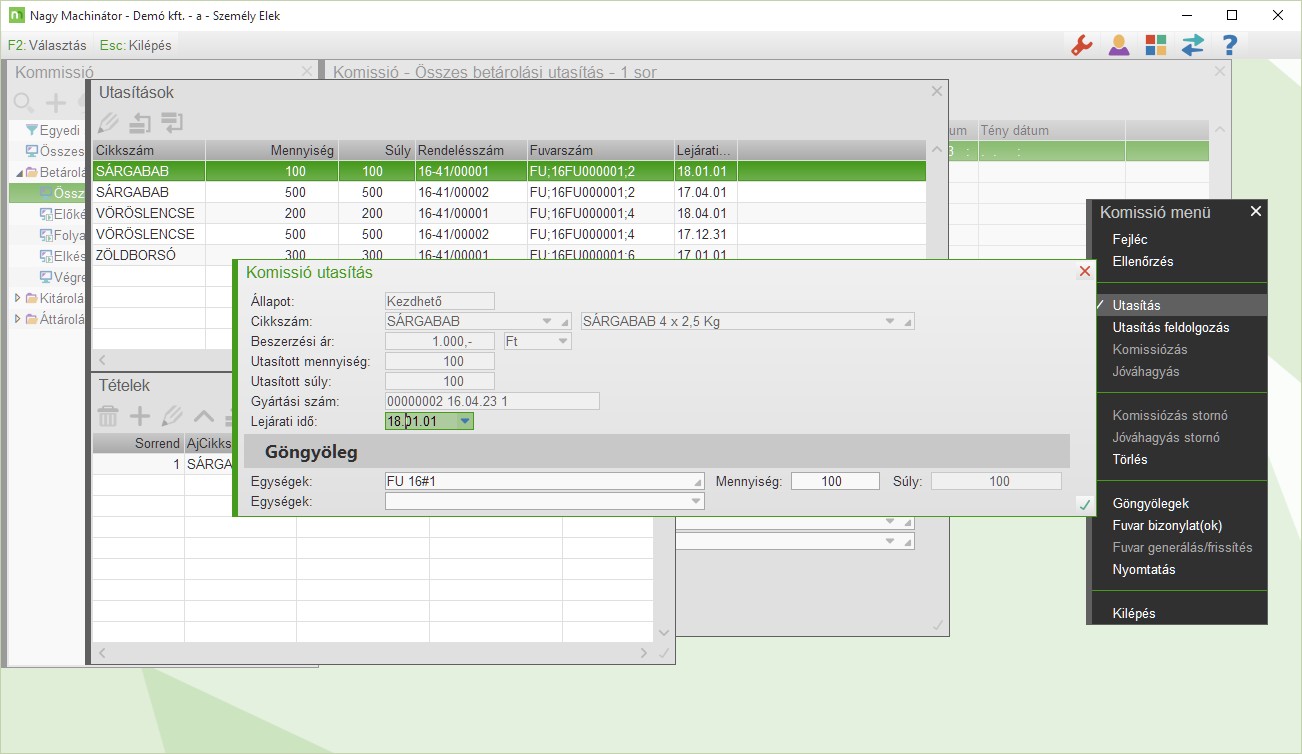Choose Törlés in Komissió menü
Viewport: 1302px width, 754px height.
1130,460
